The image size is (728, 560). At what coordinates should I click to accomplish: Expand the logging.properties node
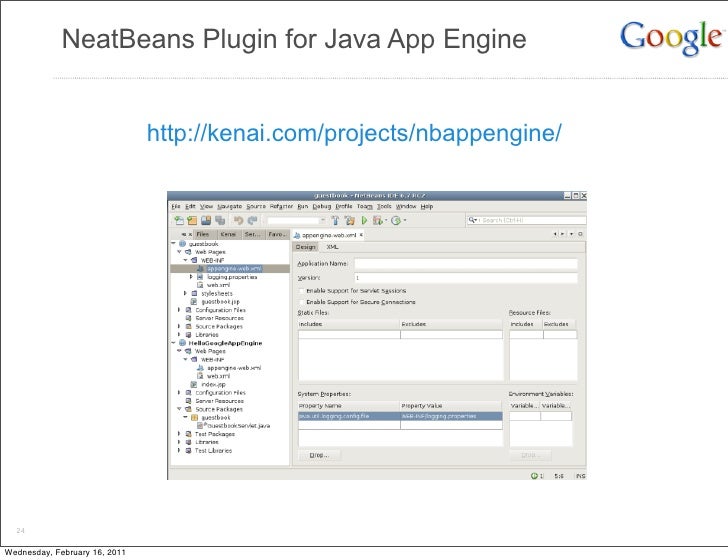tap(191, 277)
